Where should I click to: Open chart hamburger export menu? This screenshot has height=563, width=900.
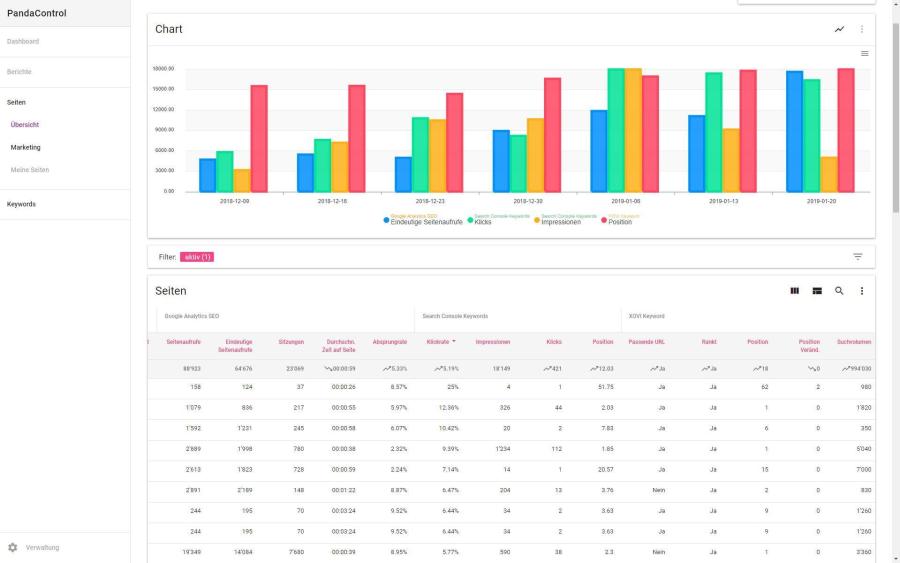click(x=864, y=53)
